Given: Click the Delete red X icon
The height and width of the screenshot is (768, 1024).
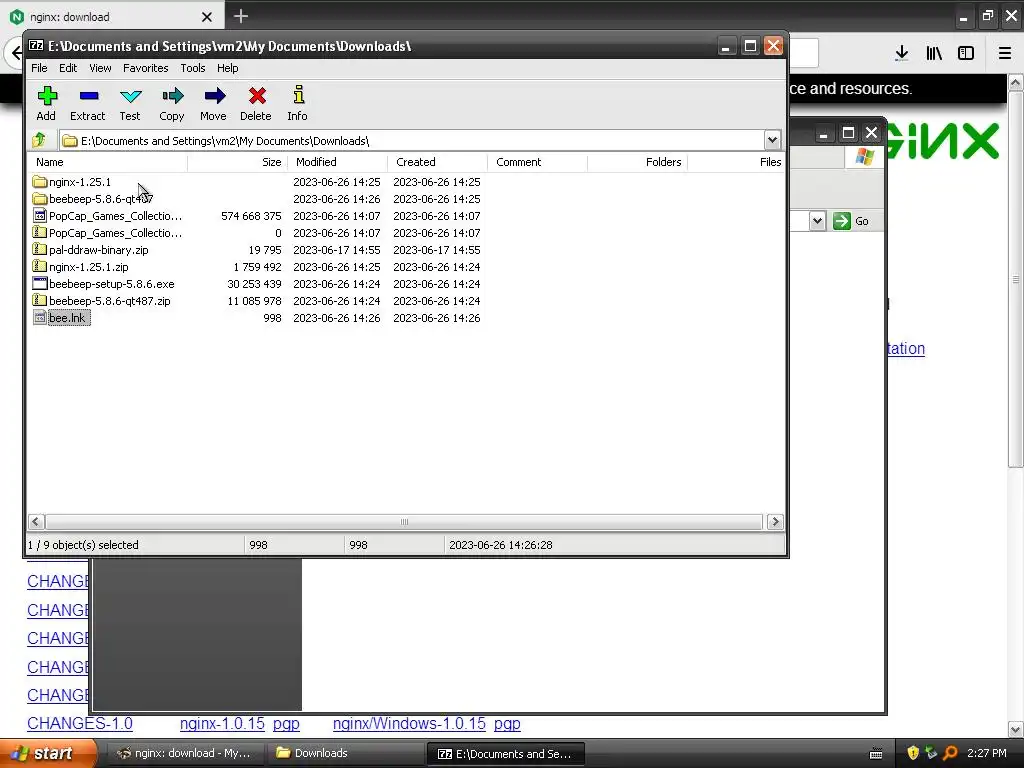Looking at the screenshot, I should tap(257, 97).
